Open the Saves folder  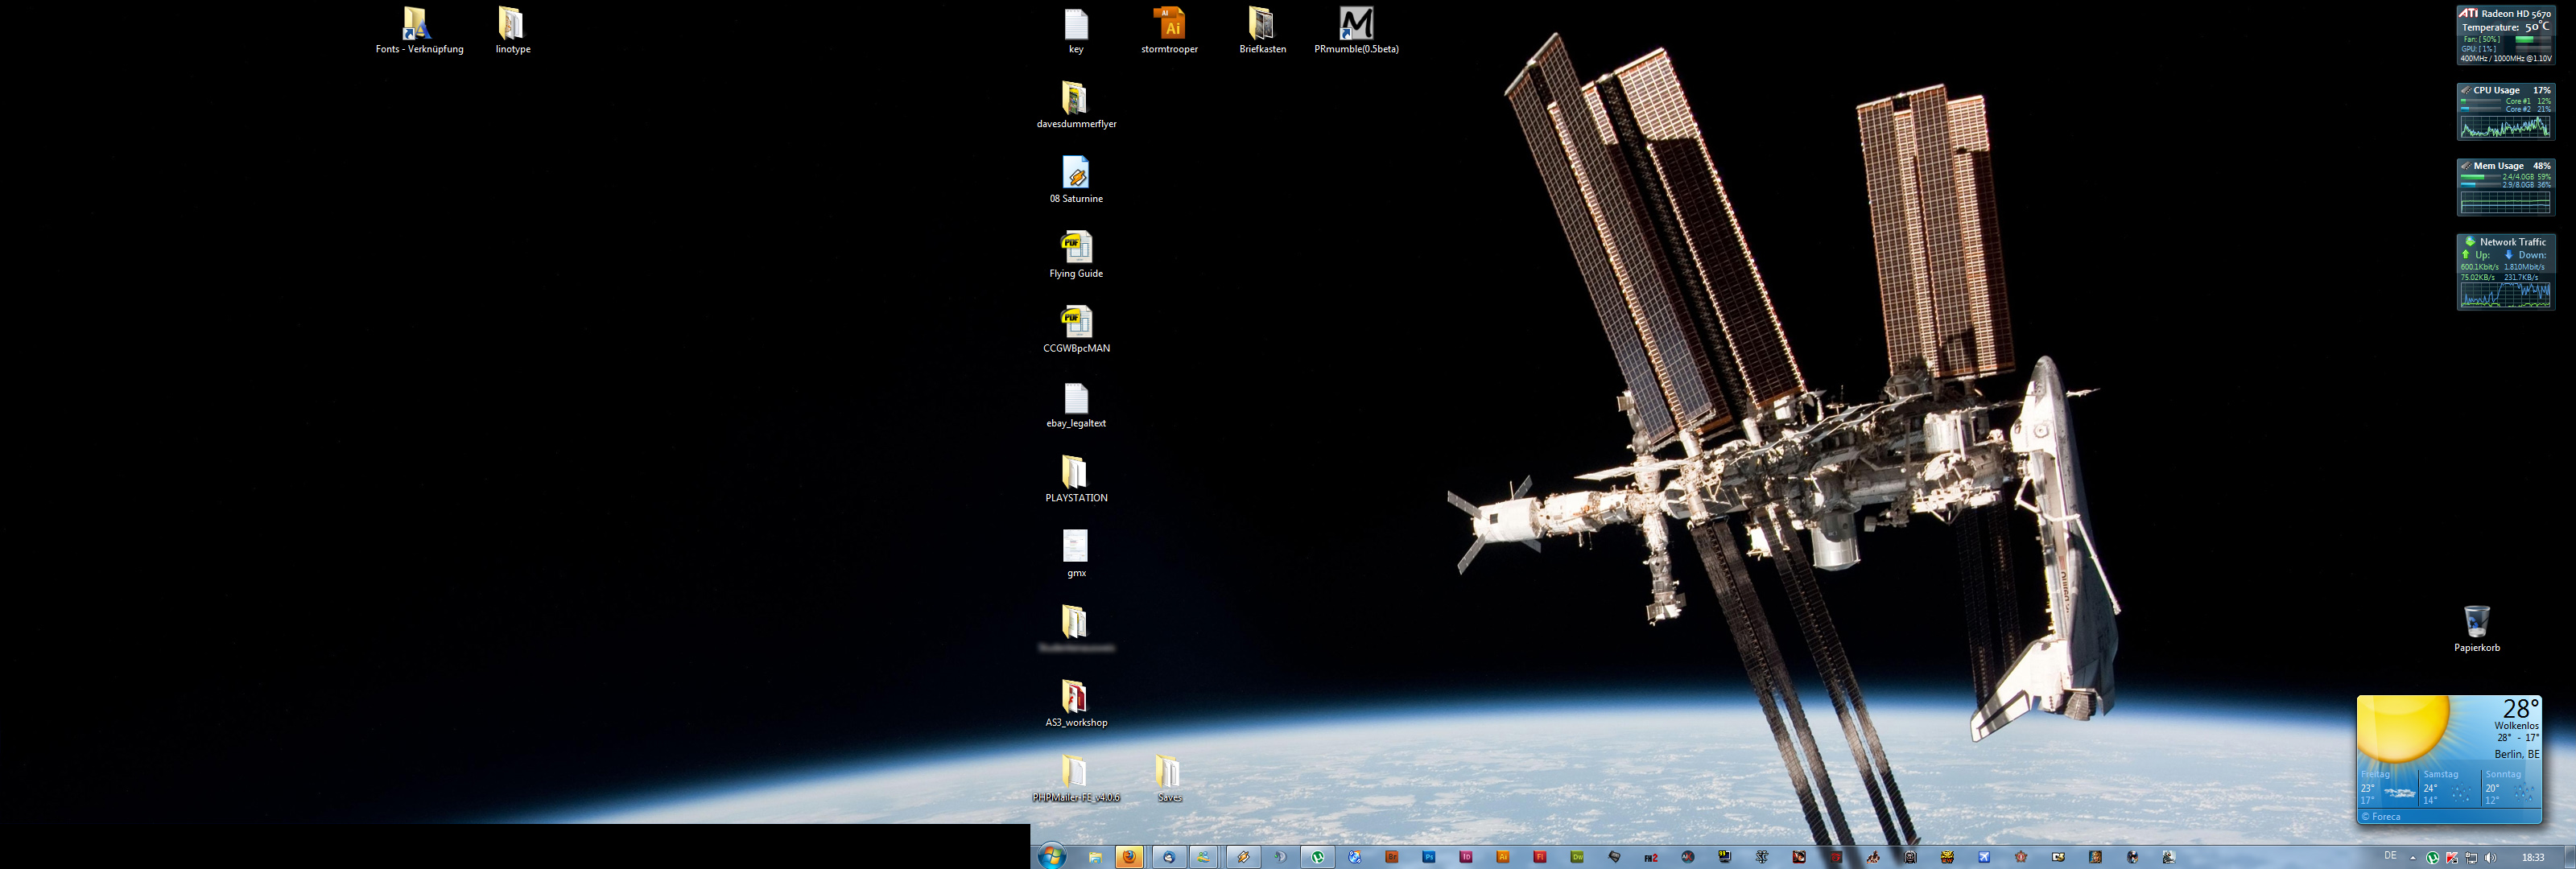1169,779
